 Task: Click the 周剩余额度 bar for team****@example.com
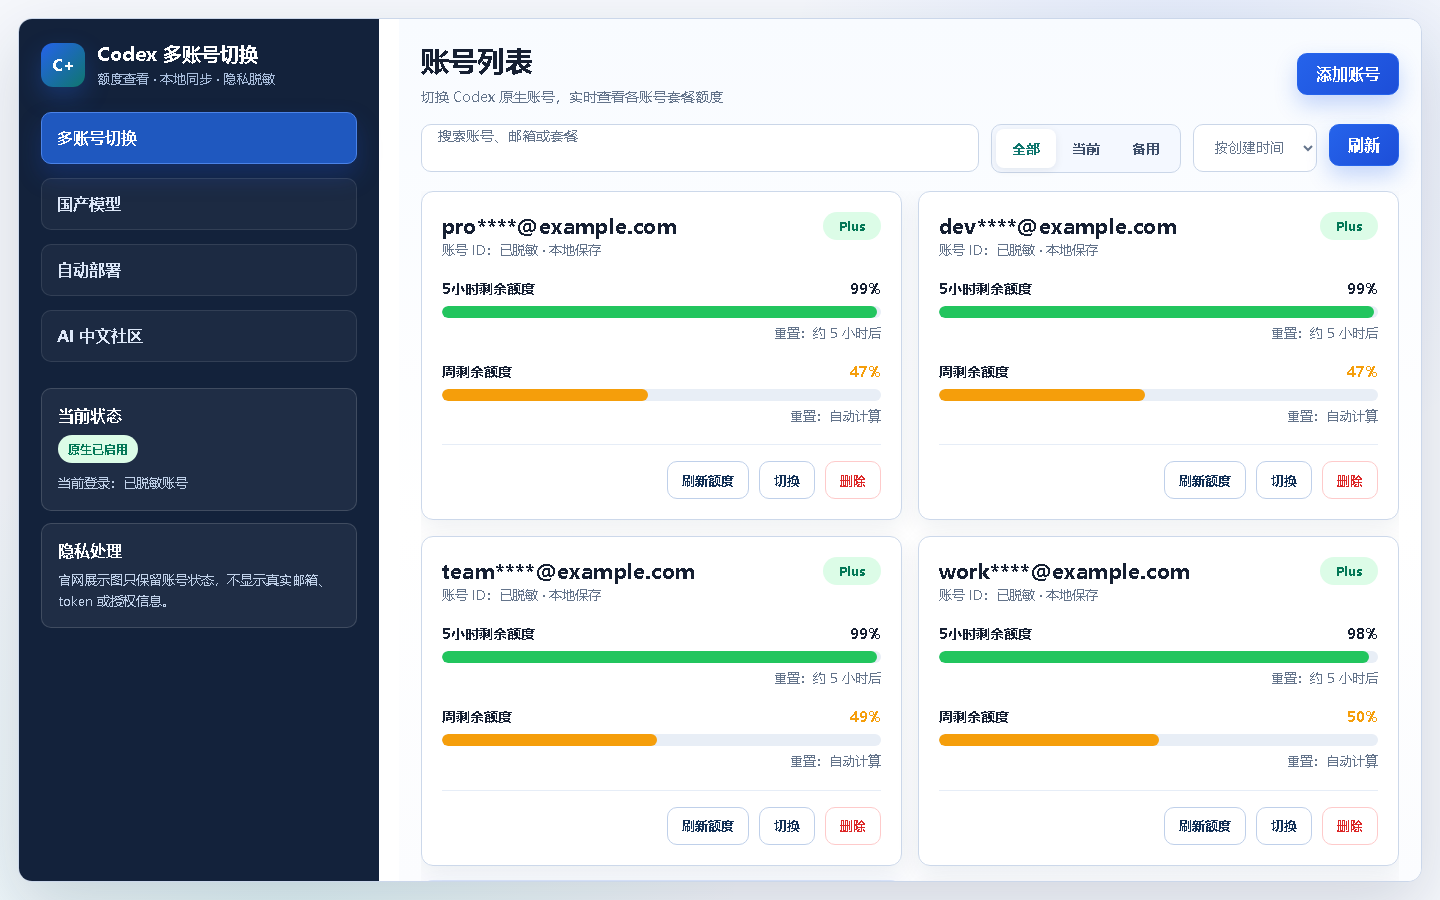pyautogui.click(x=661, y=740)
